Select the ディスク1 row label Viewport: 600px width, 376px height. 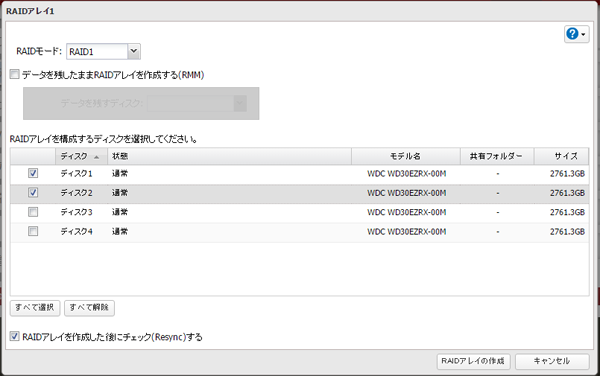76,174
